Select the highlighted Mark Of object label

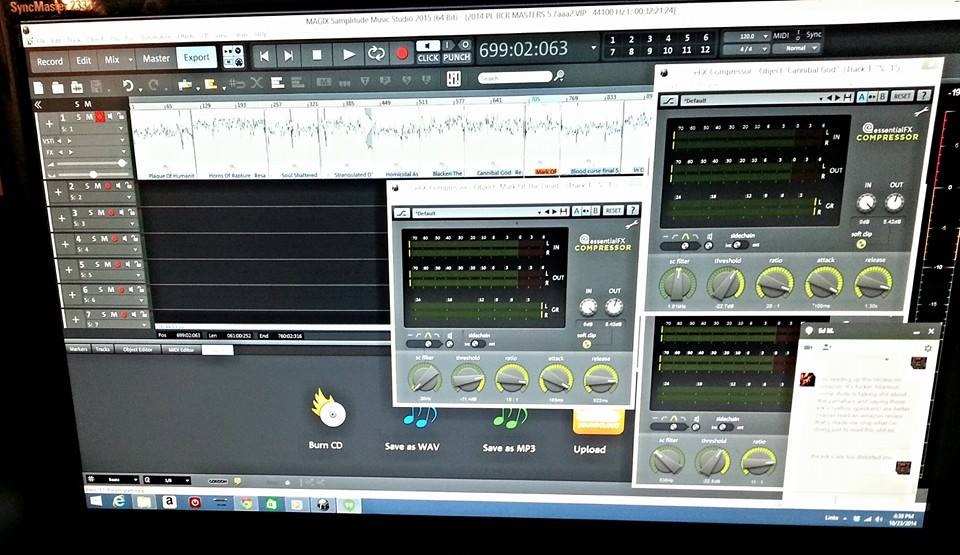point(546,172)
